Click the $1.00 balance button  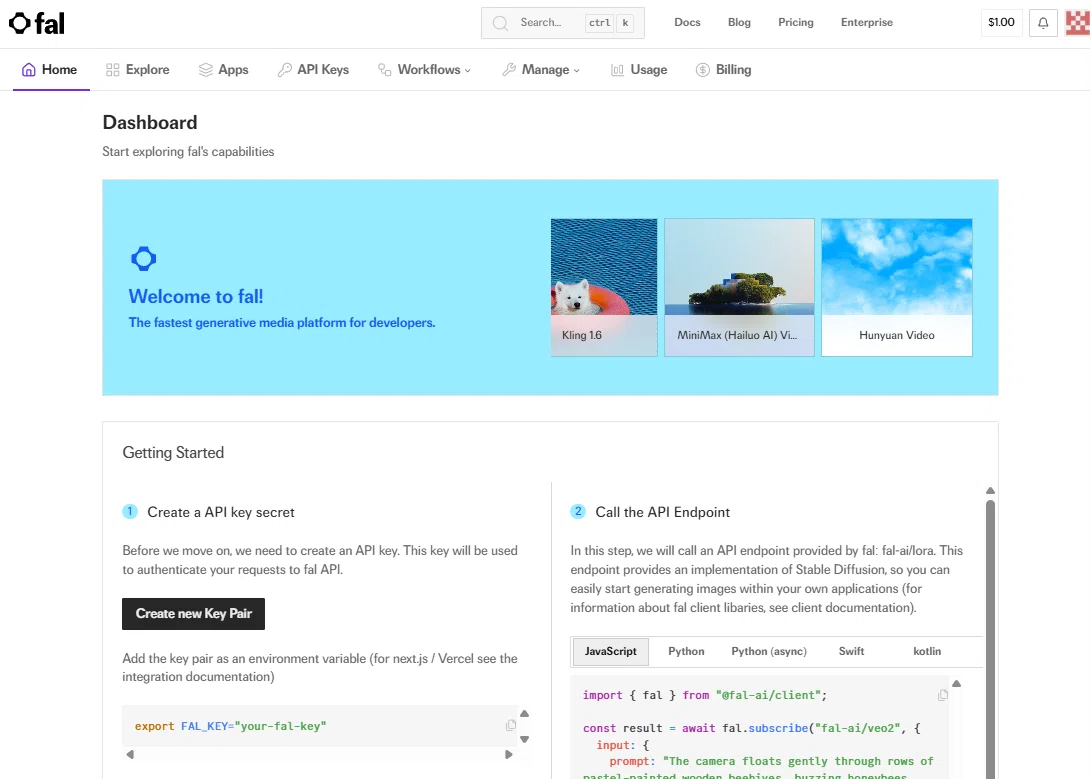pyautogui.click(x=1001, y=22)
